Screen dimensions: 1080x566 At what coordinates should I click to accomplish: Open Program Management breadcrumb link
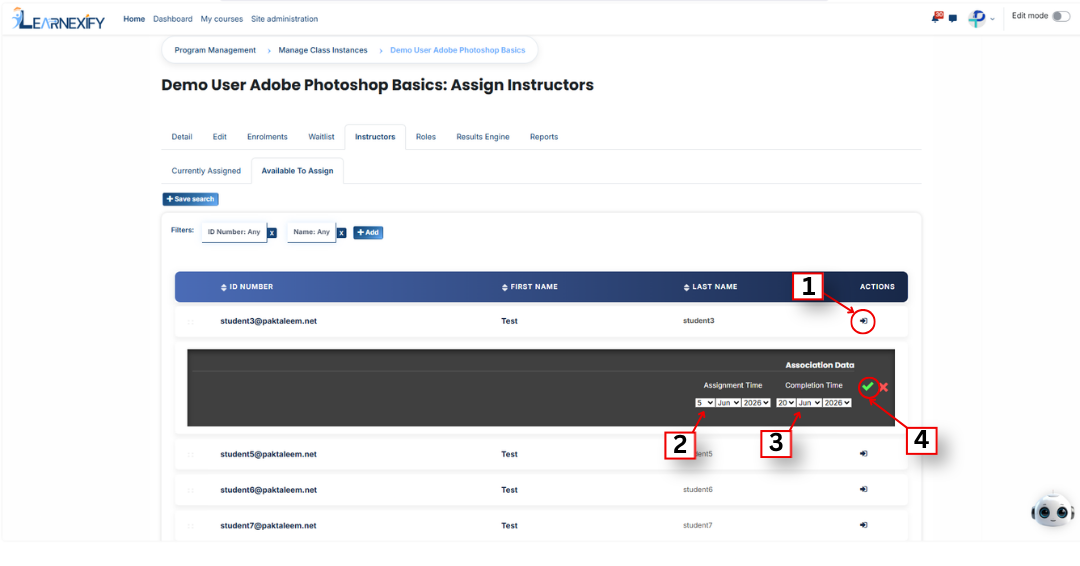click(215, 50)
